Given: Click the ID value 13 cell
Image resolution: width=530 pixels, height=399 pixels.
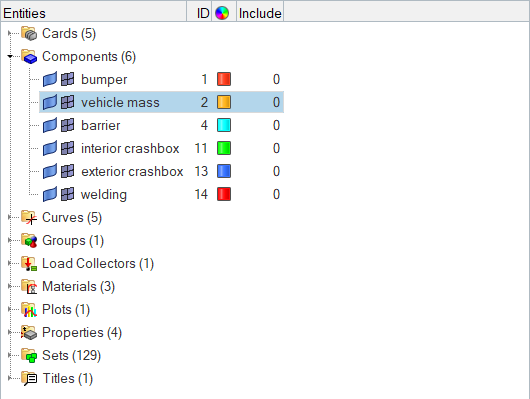Looking at the screenshot, I should [201, 171].
